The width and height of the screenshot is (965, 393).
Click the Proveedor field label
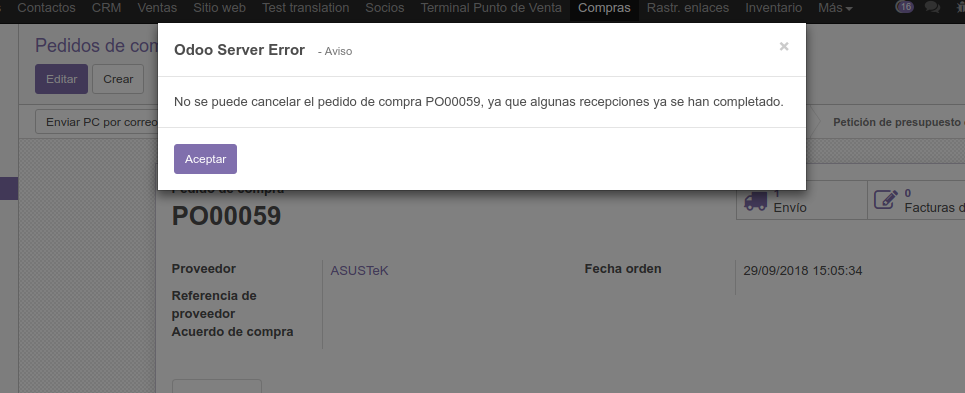coord(204,269)
